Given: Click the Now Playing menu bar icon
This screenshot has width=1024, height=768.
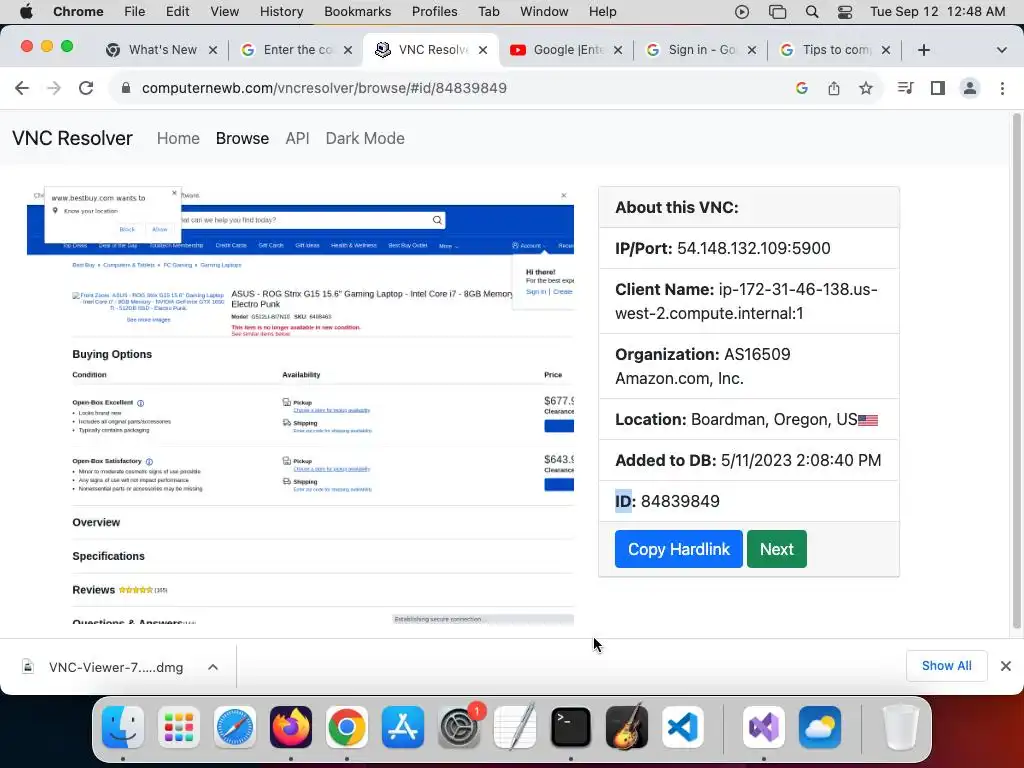Looking at the screenshot, I should coord(742,12).
